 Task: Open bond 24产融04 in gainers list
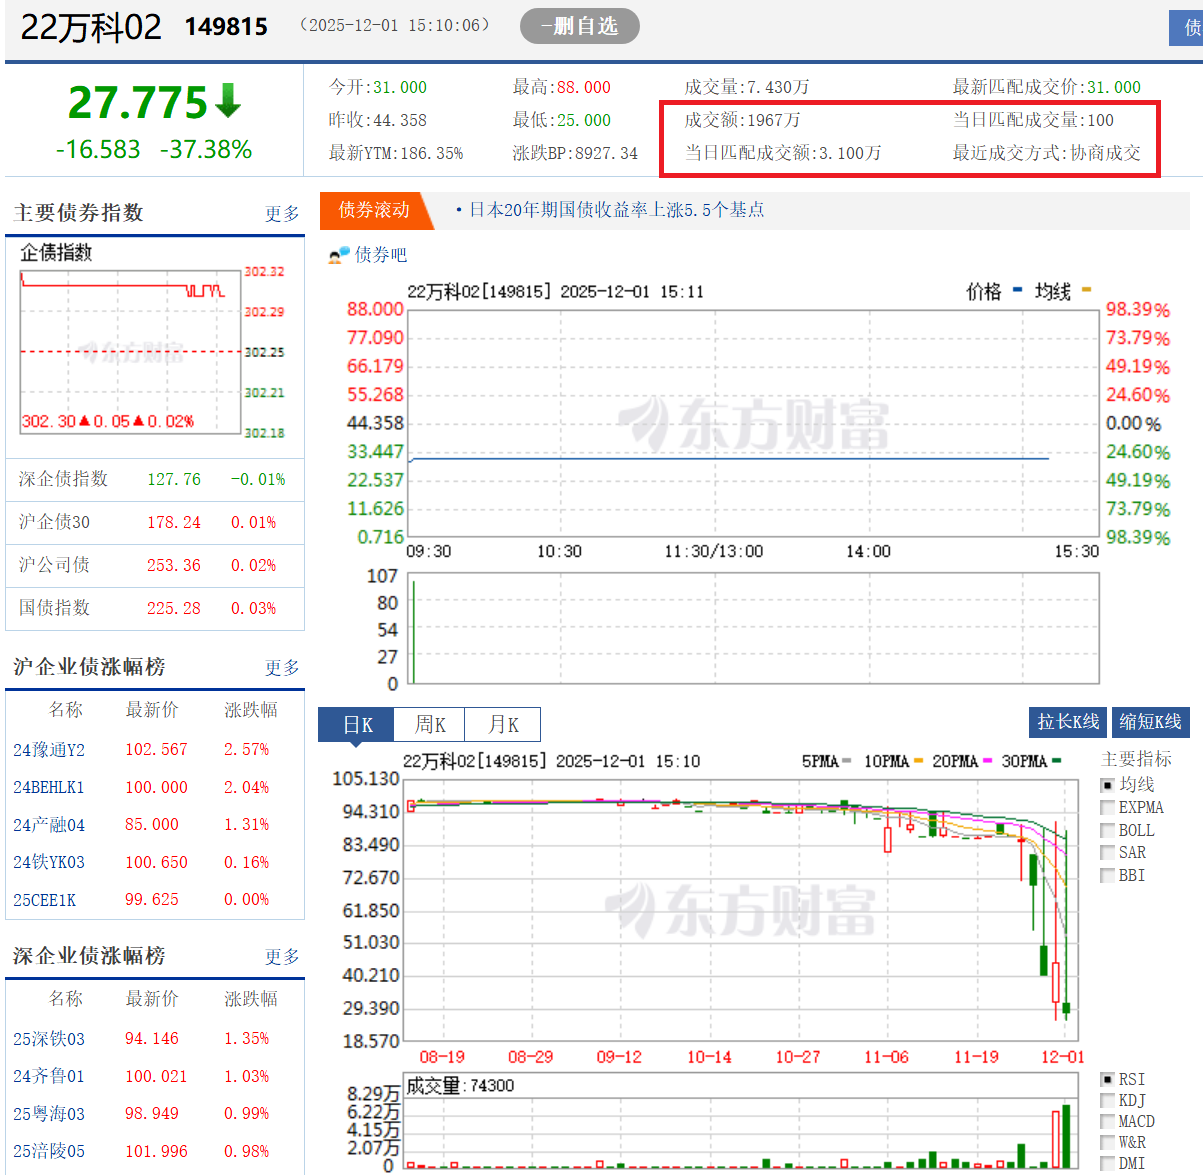pos(49,825)
